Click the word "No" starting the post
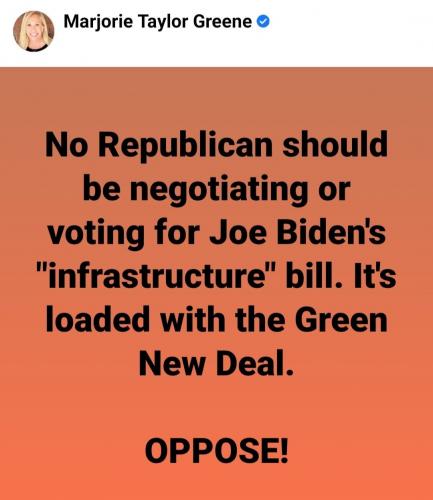433x500 pixels. point(66,144)
